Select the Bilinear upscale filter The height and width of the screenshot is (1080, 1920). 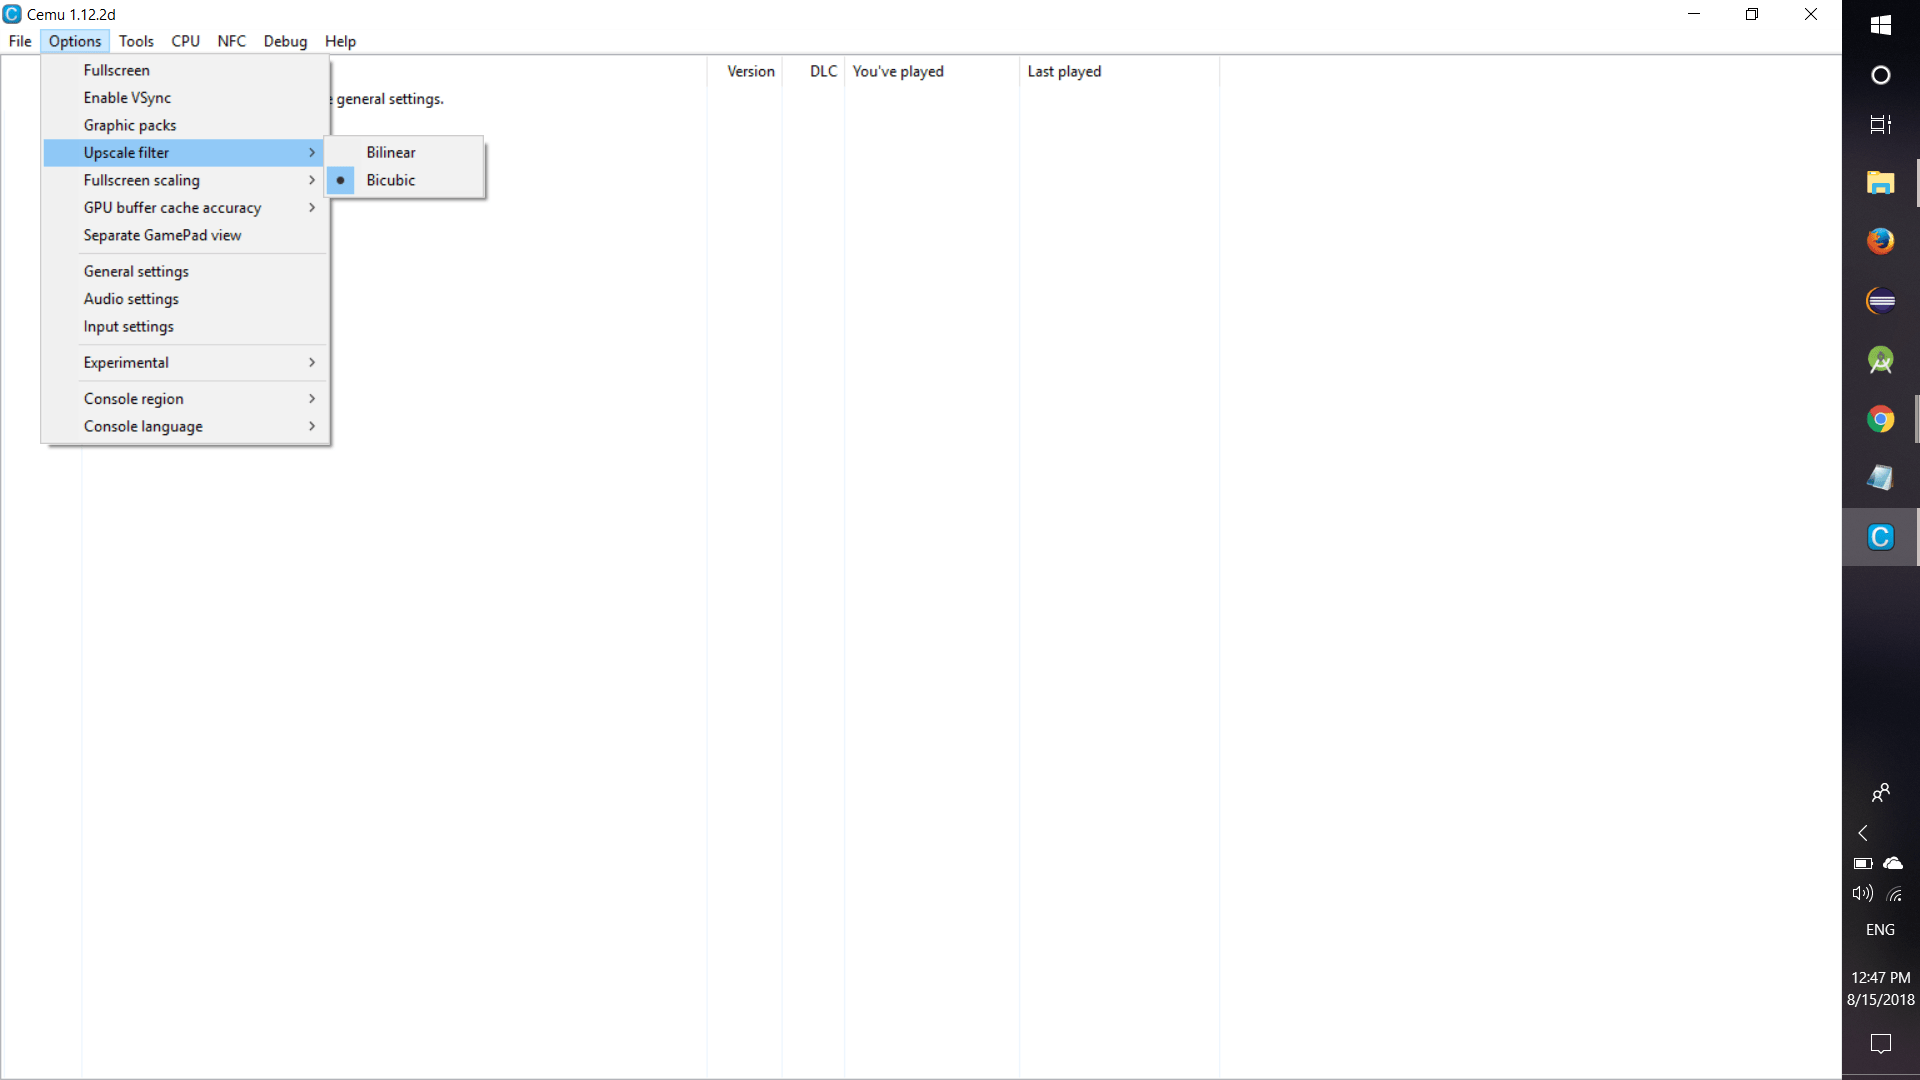pos(391,152)
